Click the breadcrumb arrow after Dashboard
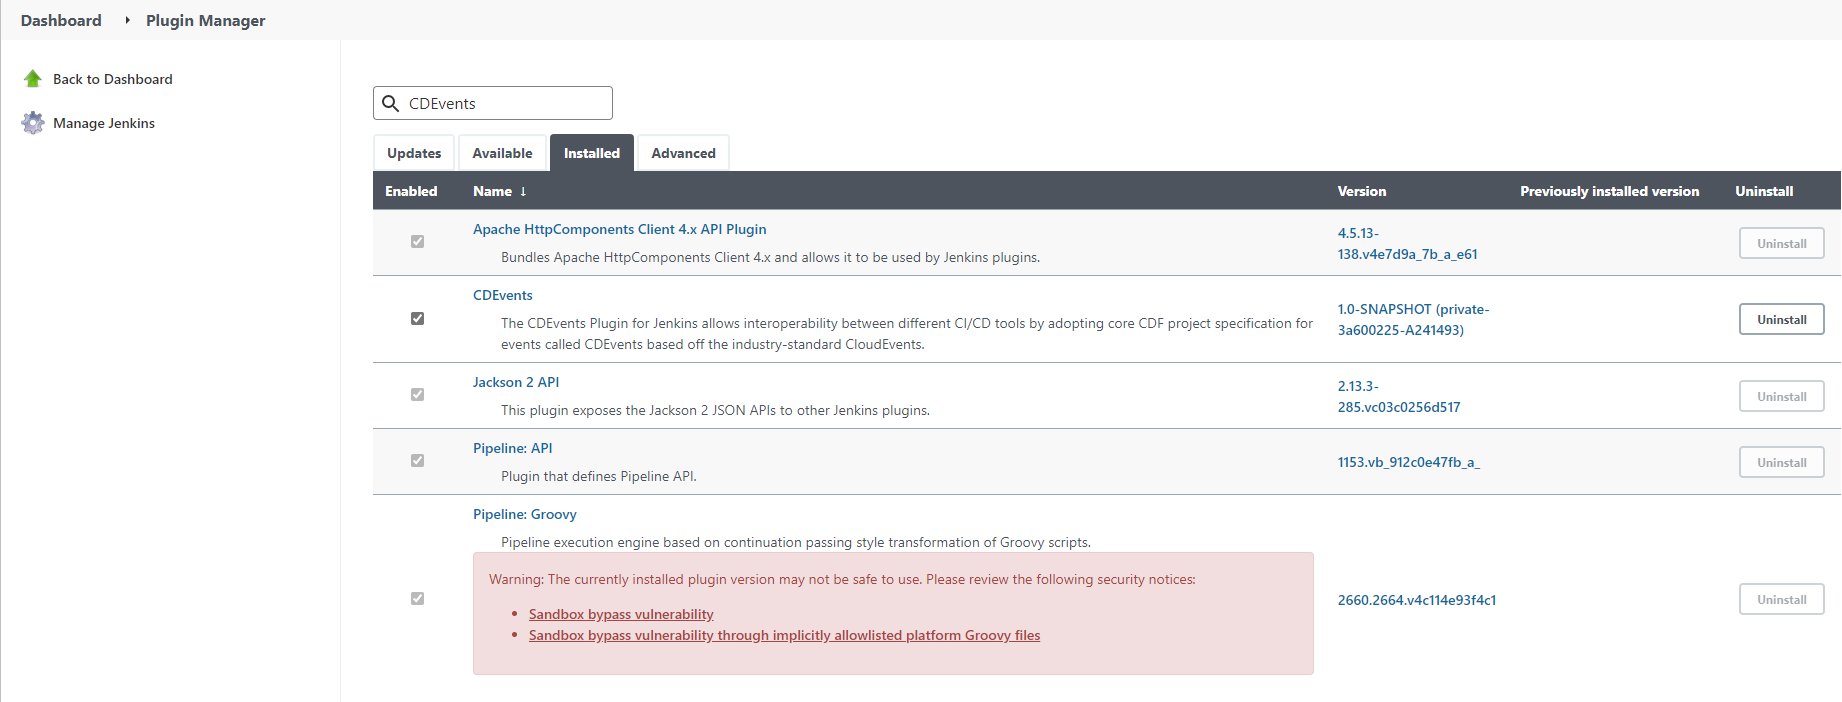Viewport: 1842px width, 702px height. 127,20
